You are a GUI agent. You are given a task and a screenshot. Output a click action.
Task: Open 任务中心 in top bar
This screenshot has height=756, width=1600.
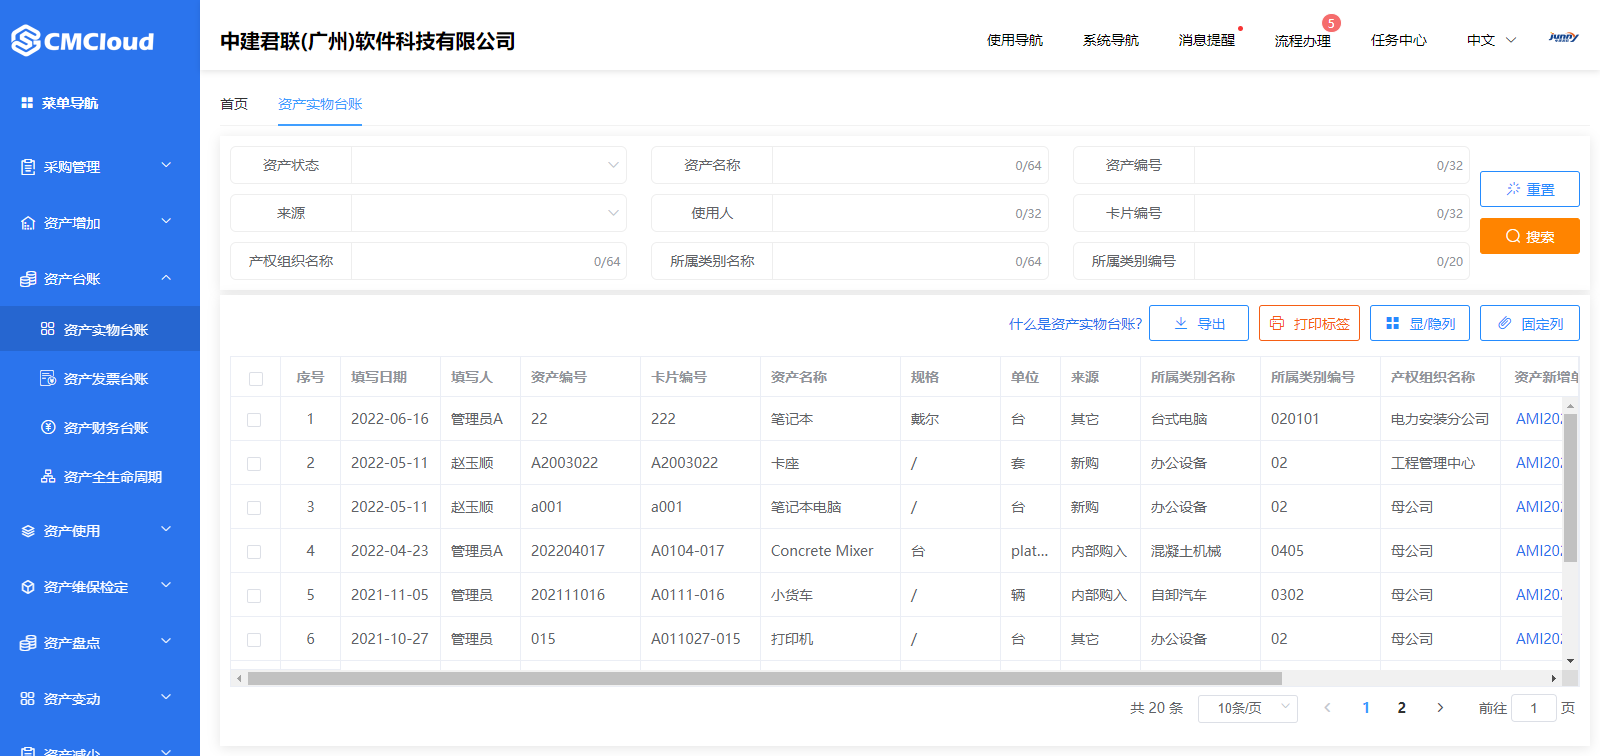point(1399,40)
